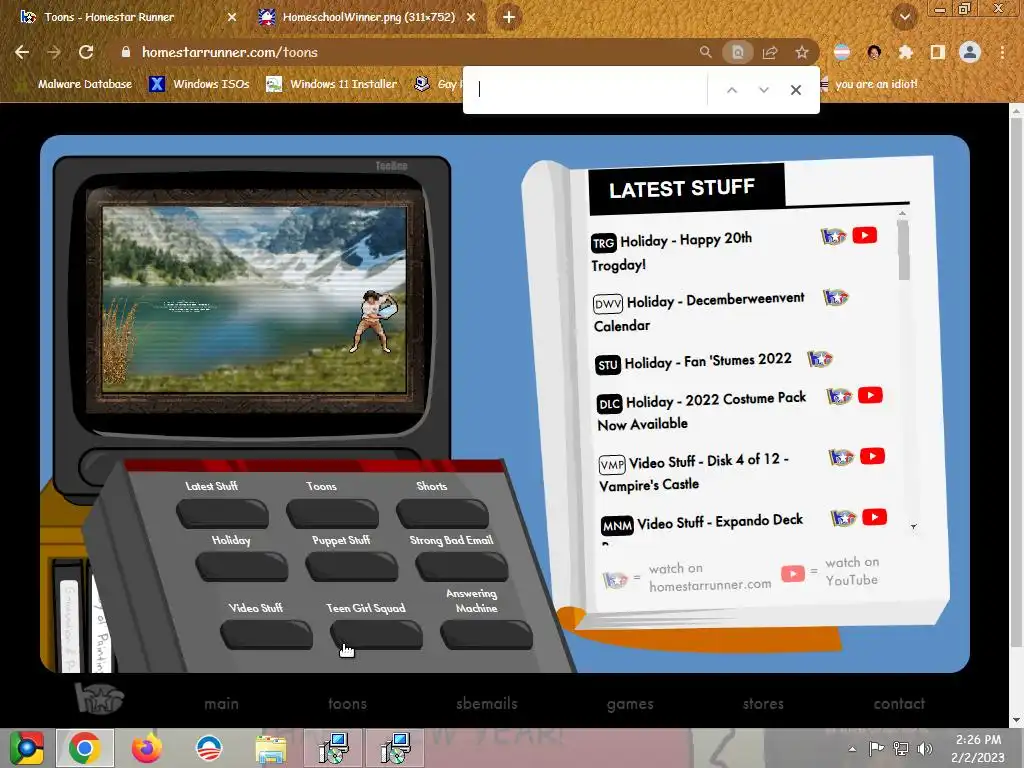Open Malware Database bookmark

point(76,84)
